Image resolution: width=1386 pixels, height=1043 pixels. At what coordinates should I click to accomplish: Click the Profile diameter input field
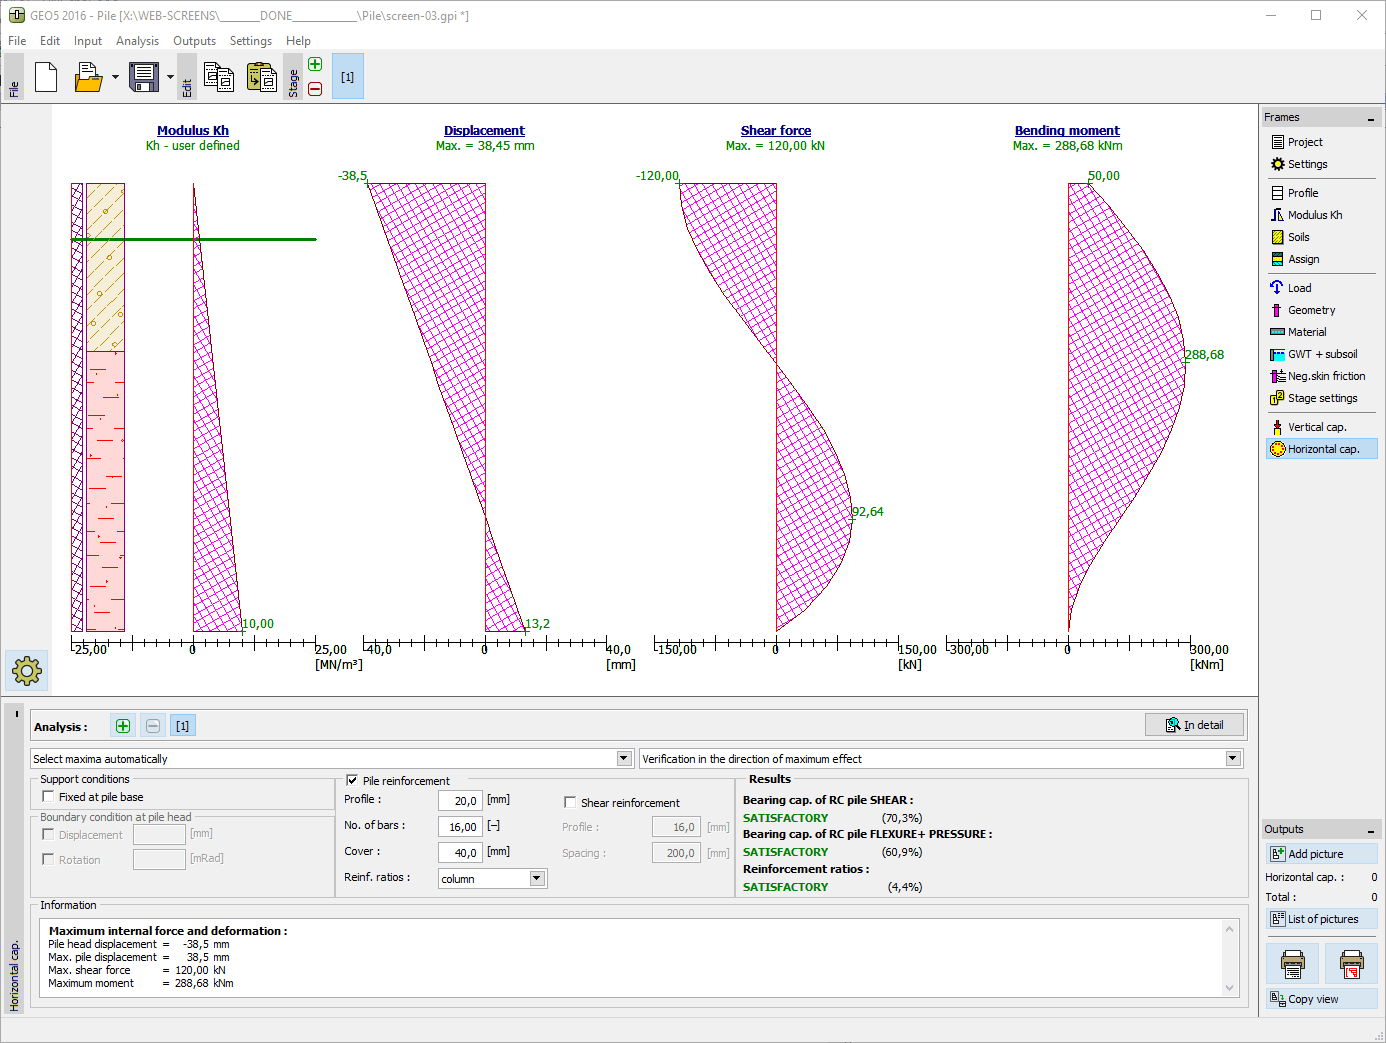[x=460, y=800]
